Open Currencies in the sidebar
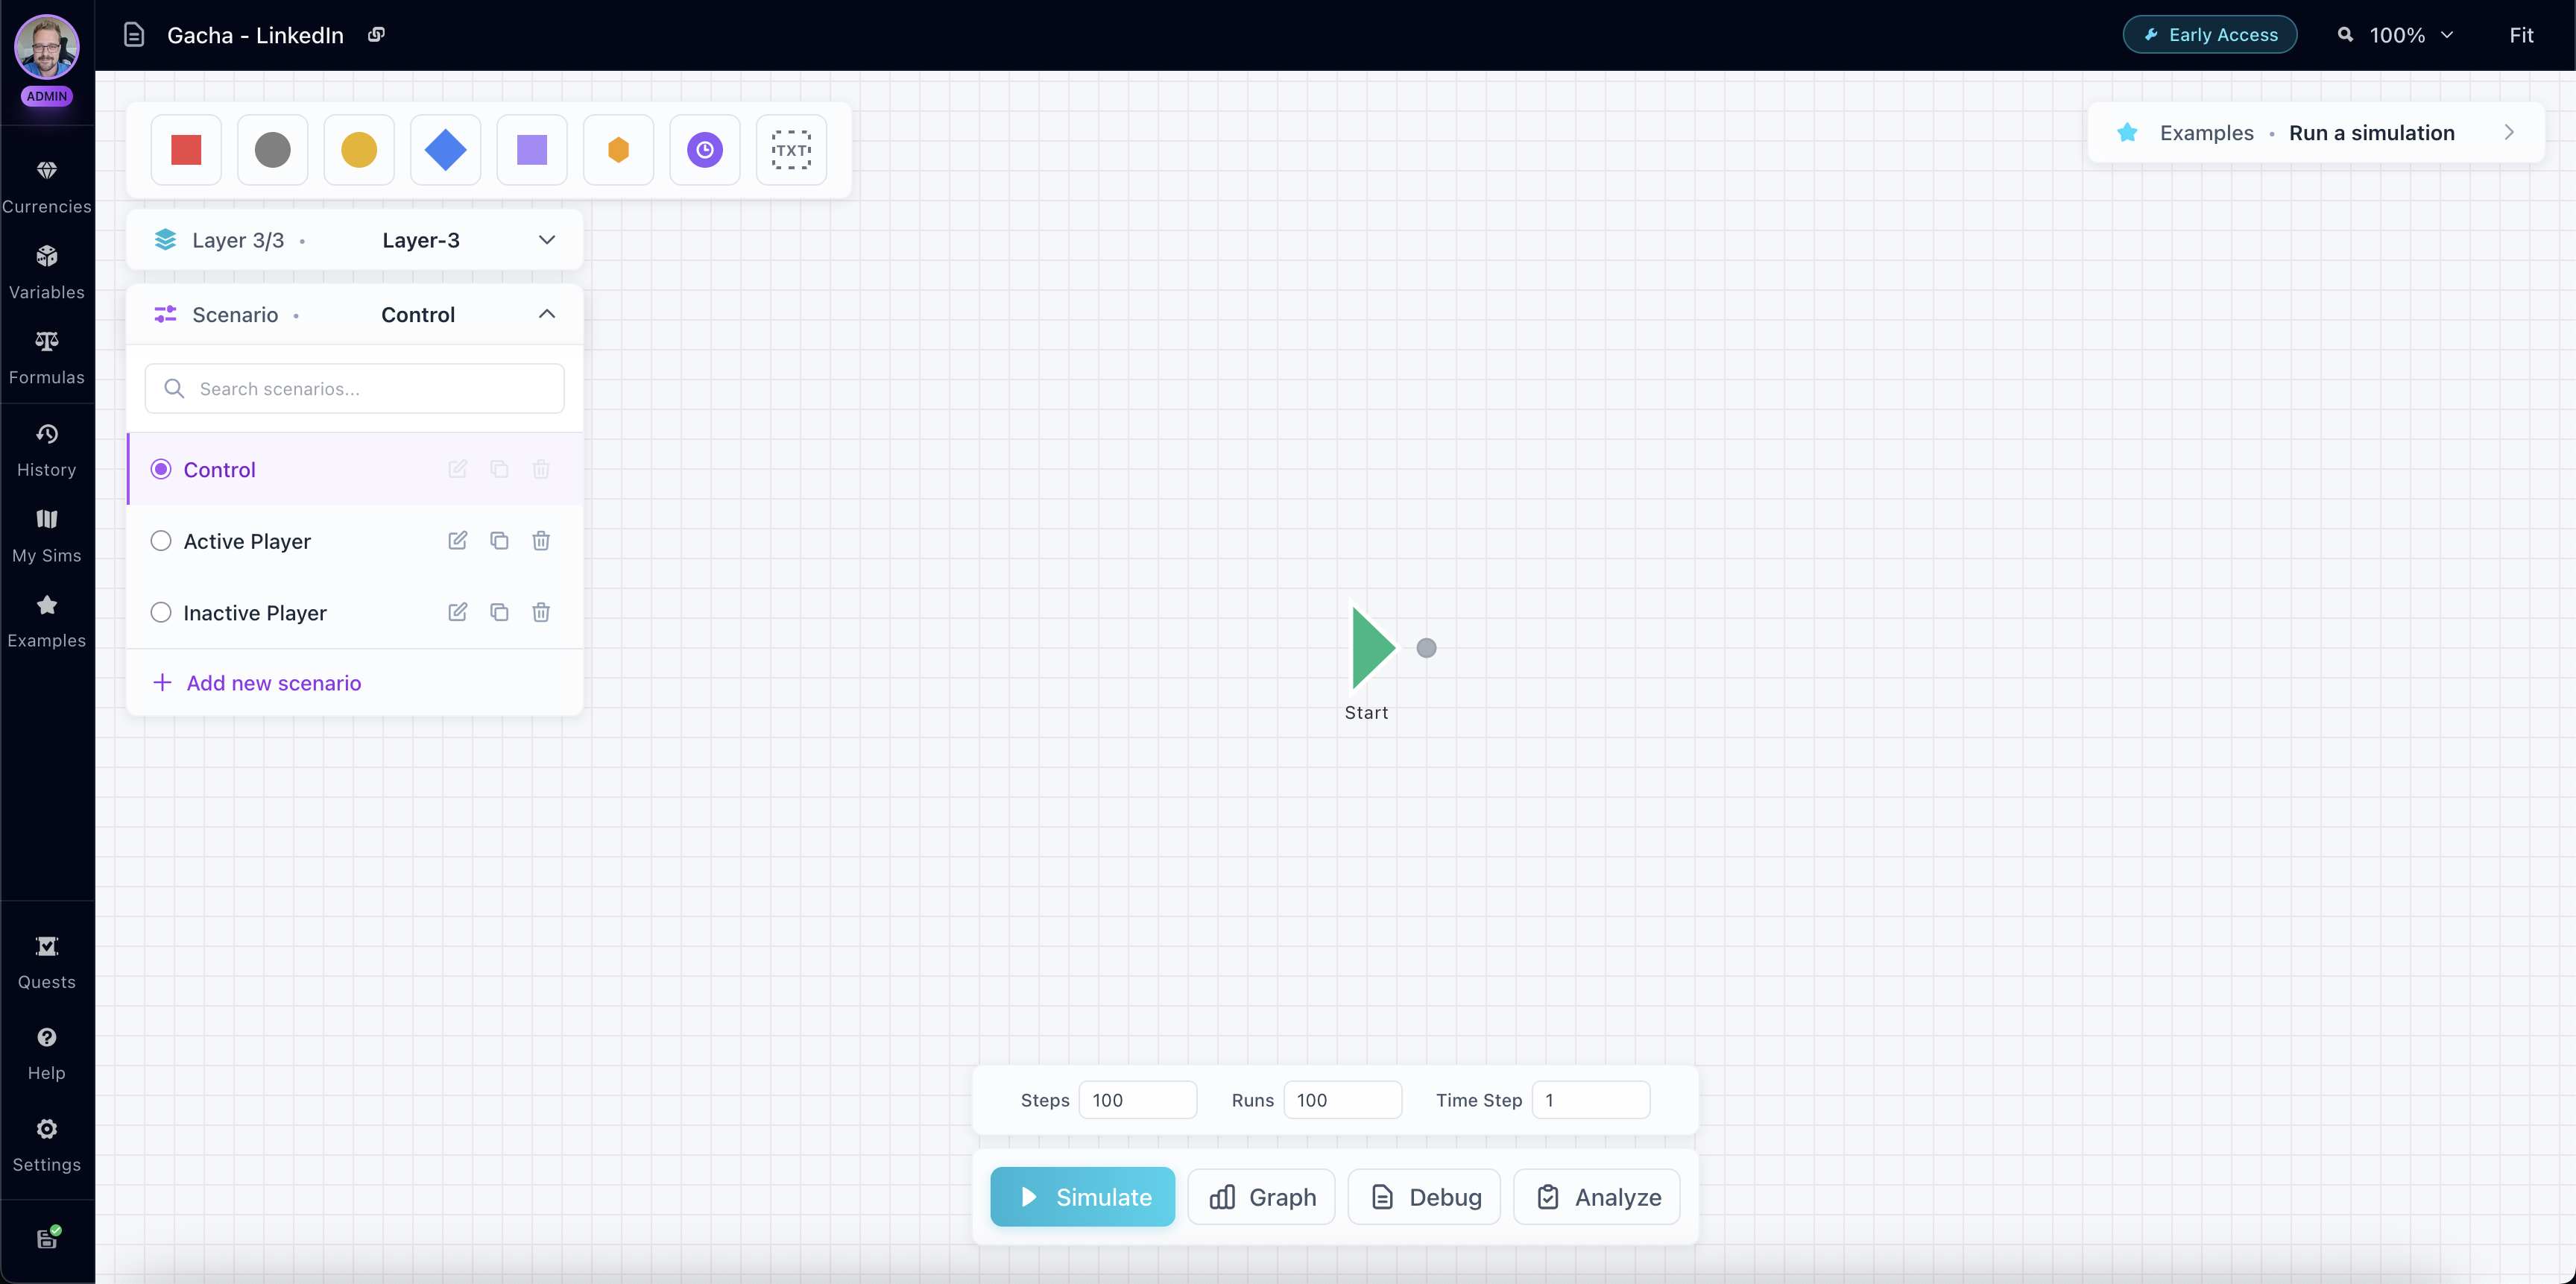2576x1284 pixels. click(x=47, y=186)
